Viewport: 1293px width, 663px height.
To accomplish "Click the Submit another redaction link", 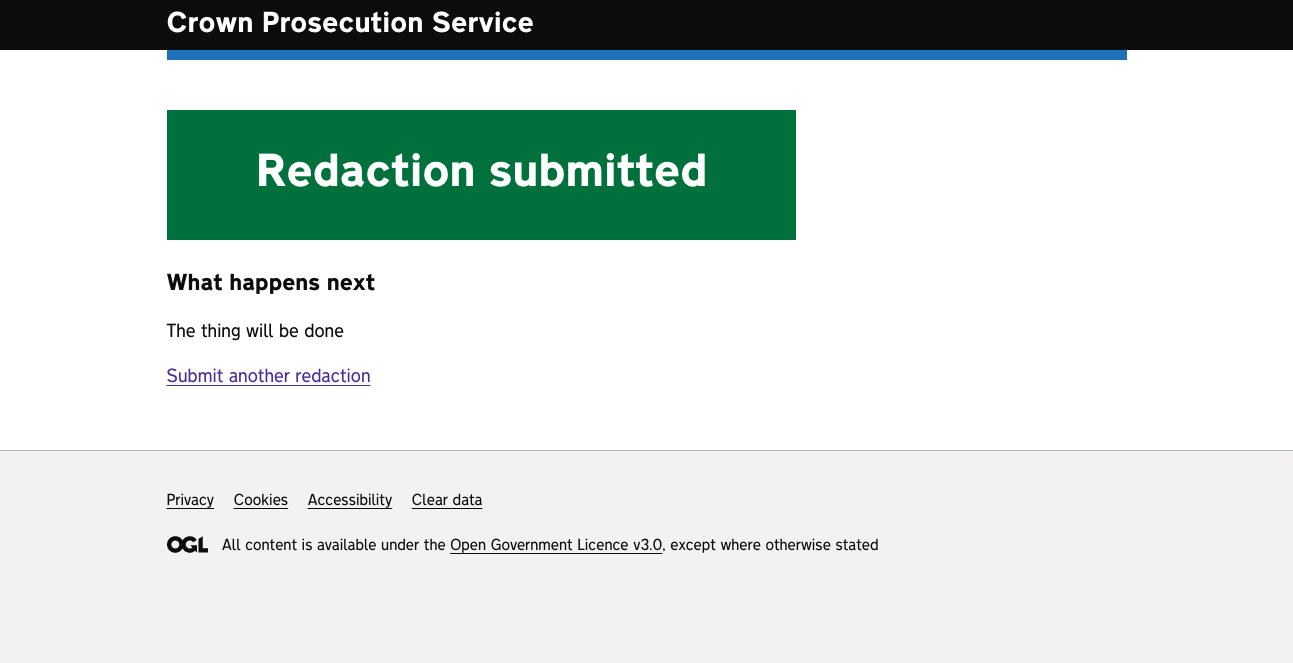I will (268, 376).
